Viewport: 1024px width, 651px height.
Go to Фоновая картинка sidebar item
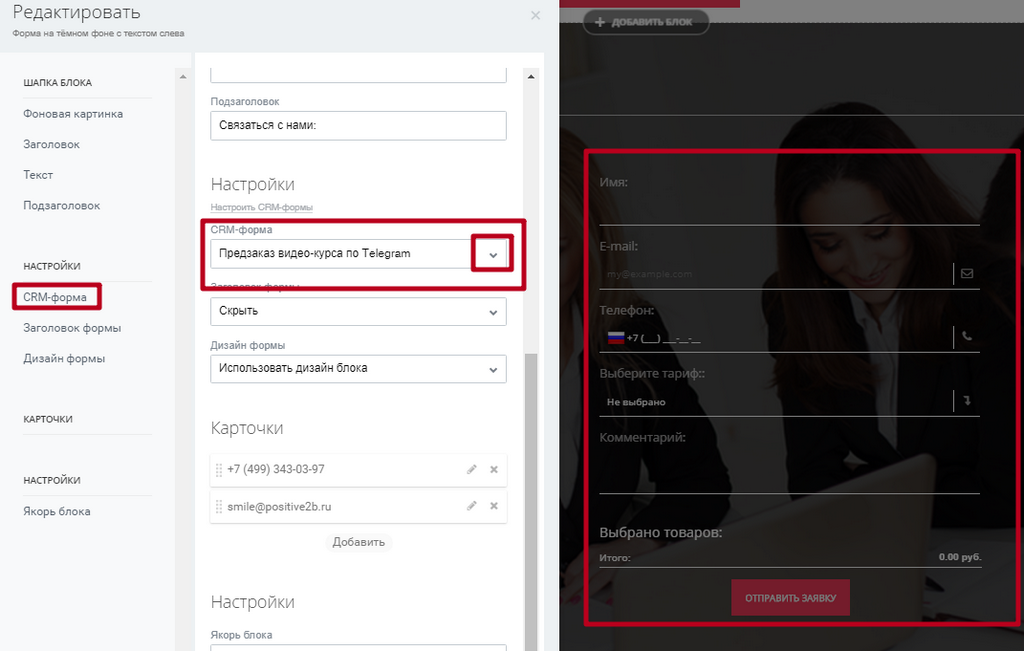tap(73, 114)
